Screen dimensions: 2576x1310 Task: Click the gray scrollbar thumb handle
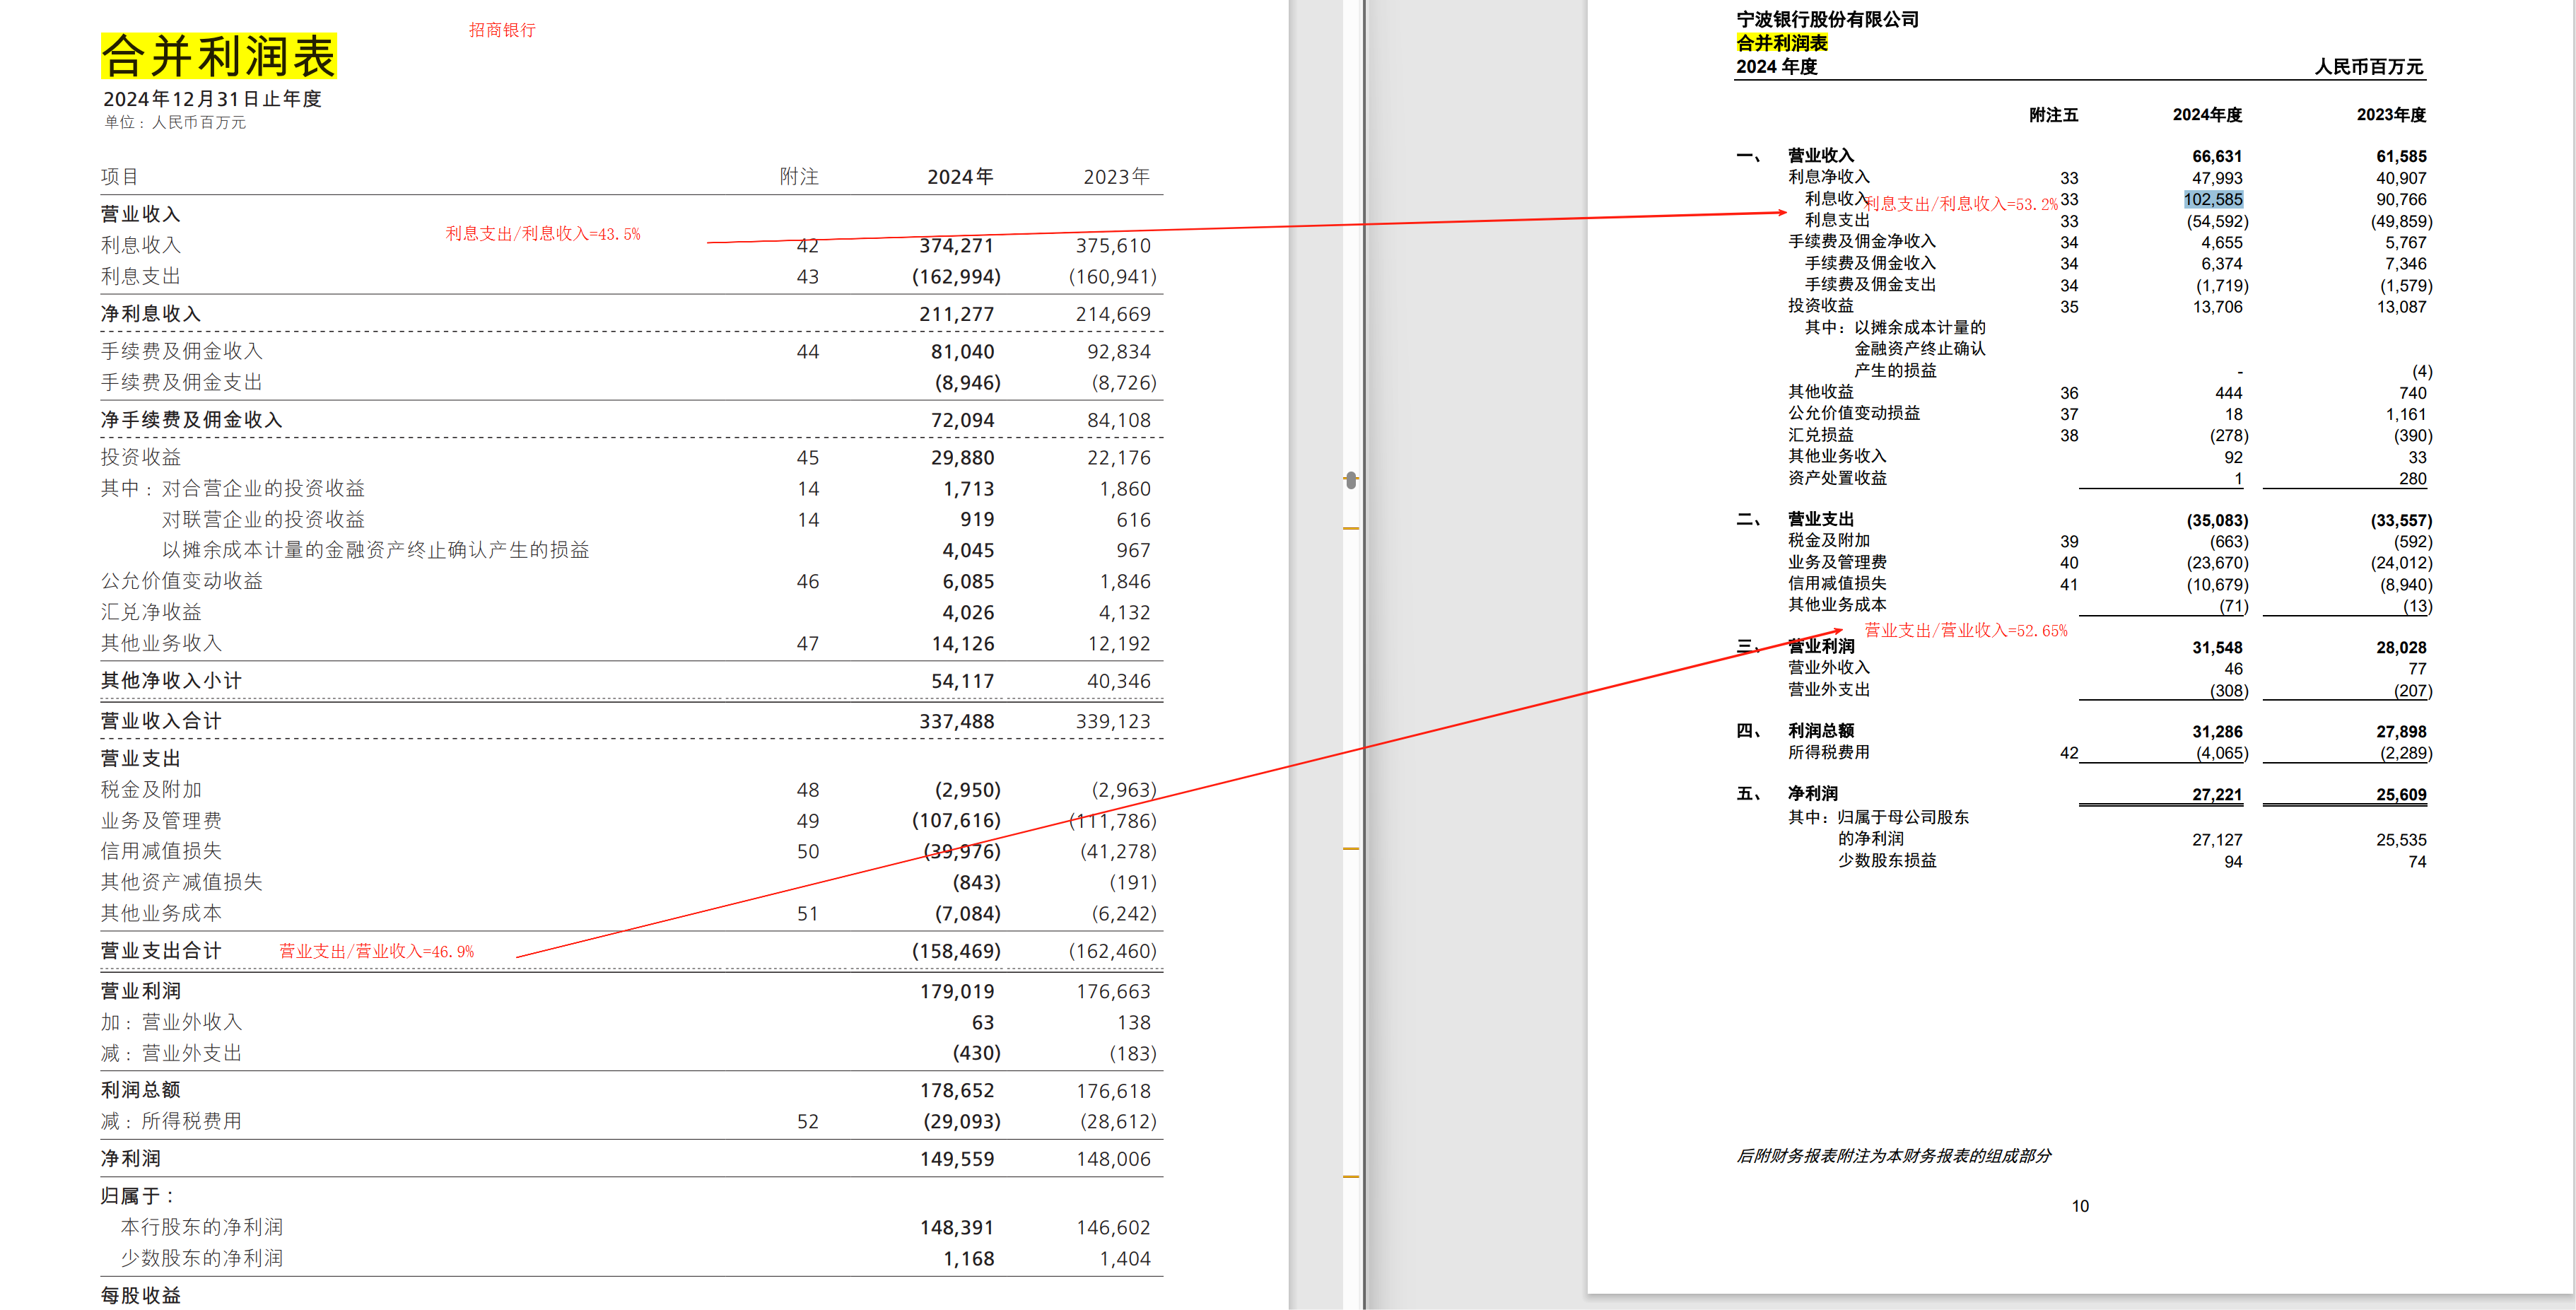[x=1351, y=480]
